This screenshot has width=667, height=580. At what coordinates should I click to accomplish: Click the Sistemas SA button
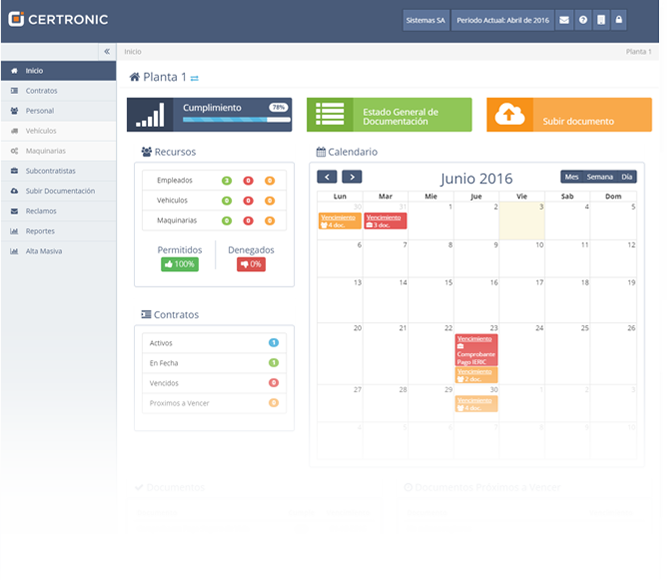(x=426, y=20)
